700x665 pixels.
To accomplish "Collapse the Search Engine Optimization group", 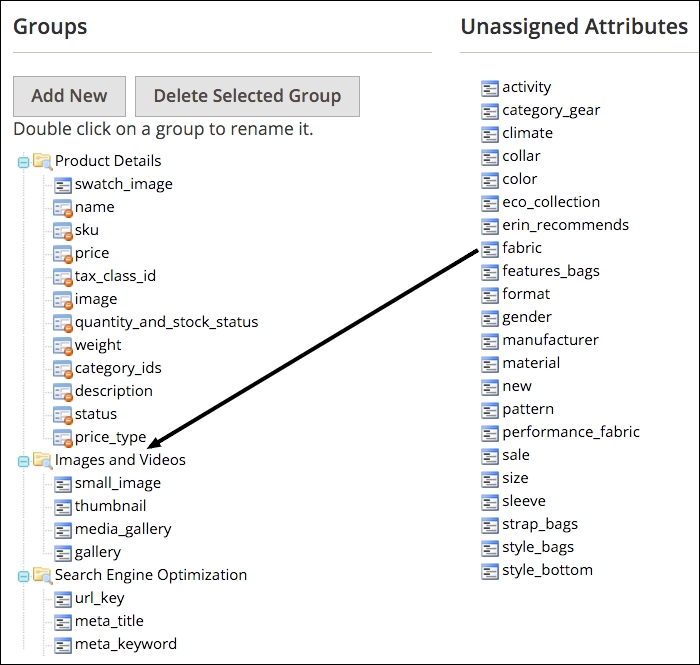I will 23,576.
